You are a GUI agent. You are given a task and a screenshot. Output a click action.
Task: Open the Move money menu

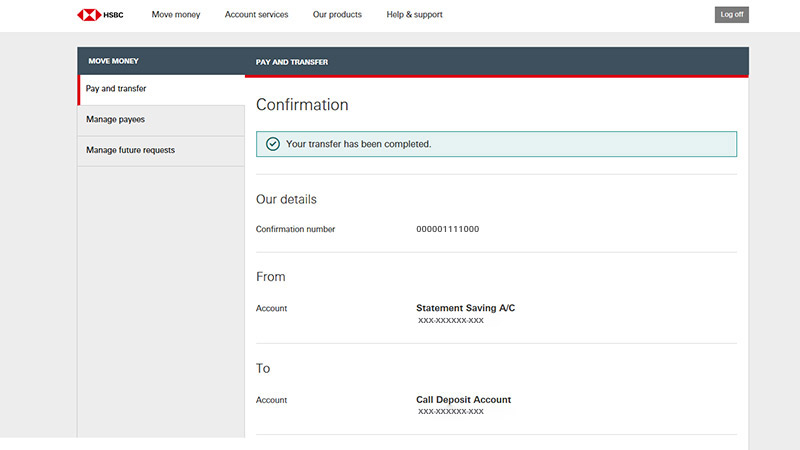[176, 15]
